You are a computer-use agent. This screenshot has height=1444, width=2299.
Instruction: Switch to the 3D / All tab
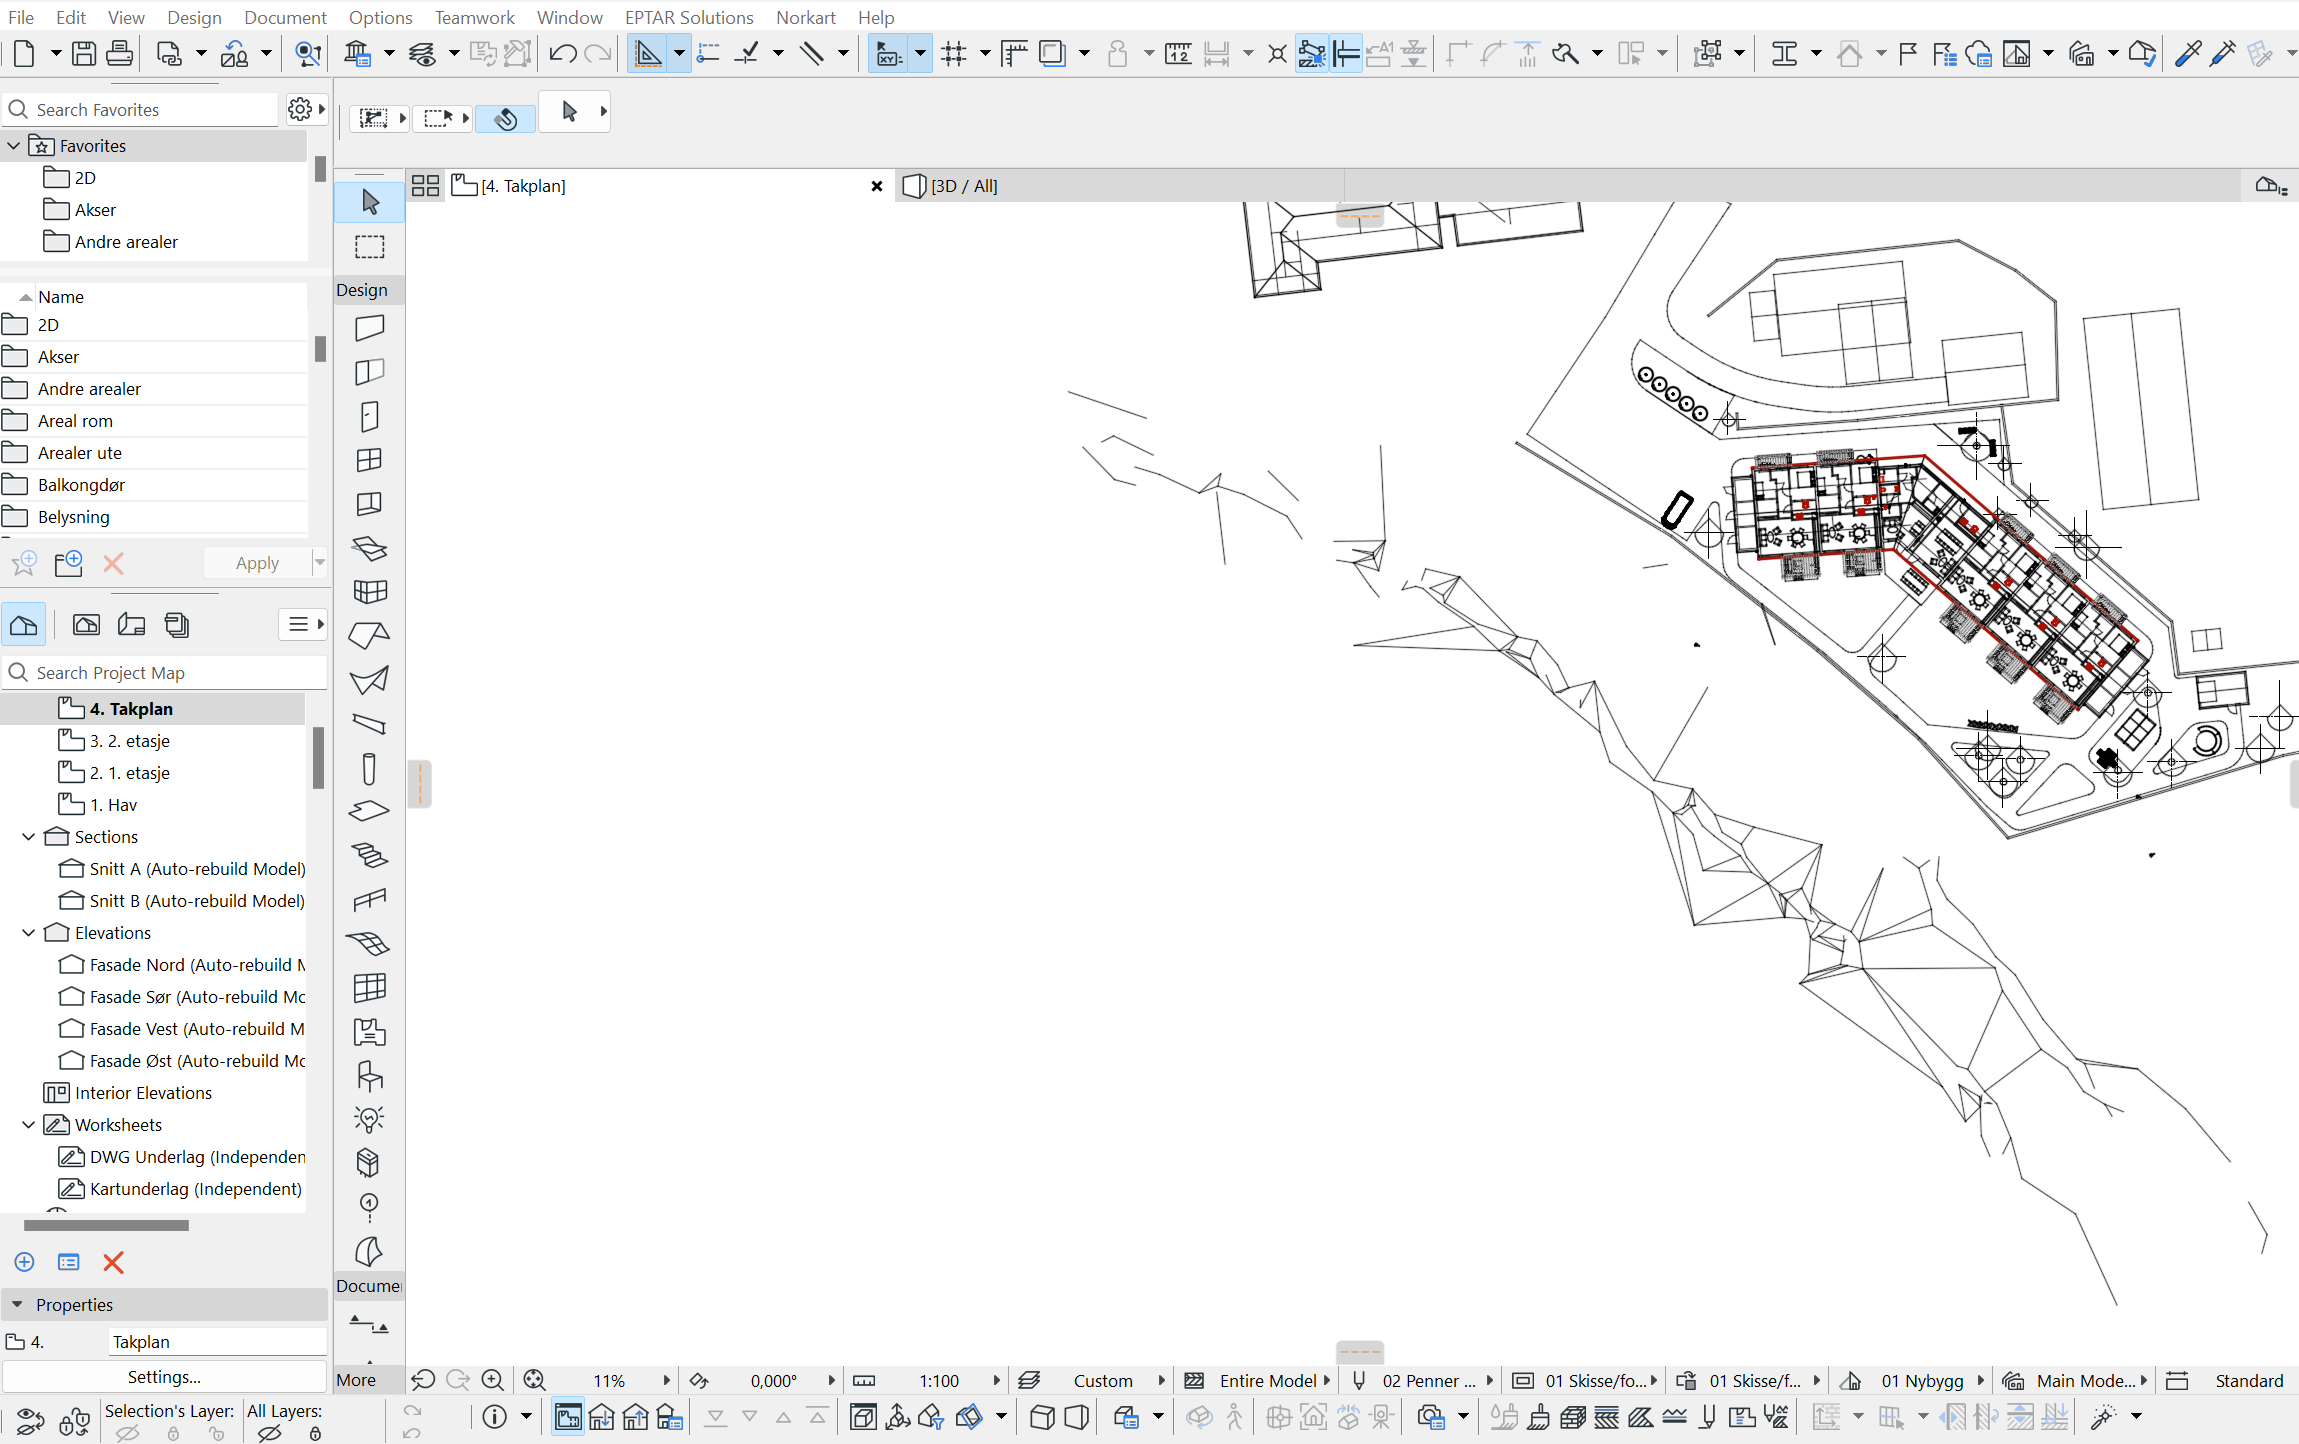(x=964, y=186)
